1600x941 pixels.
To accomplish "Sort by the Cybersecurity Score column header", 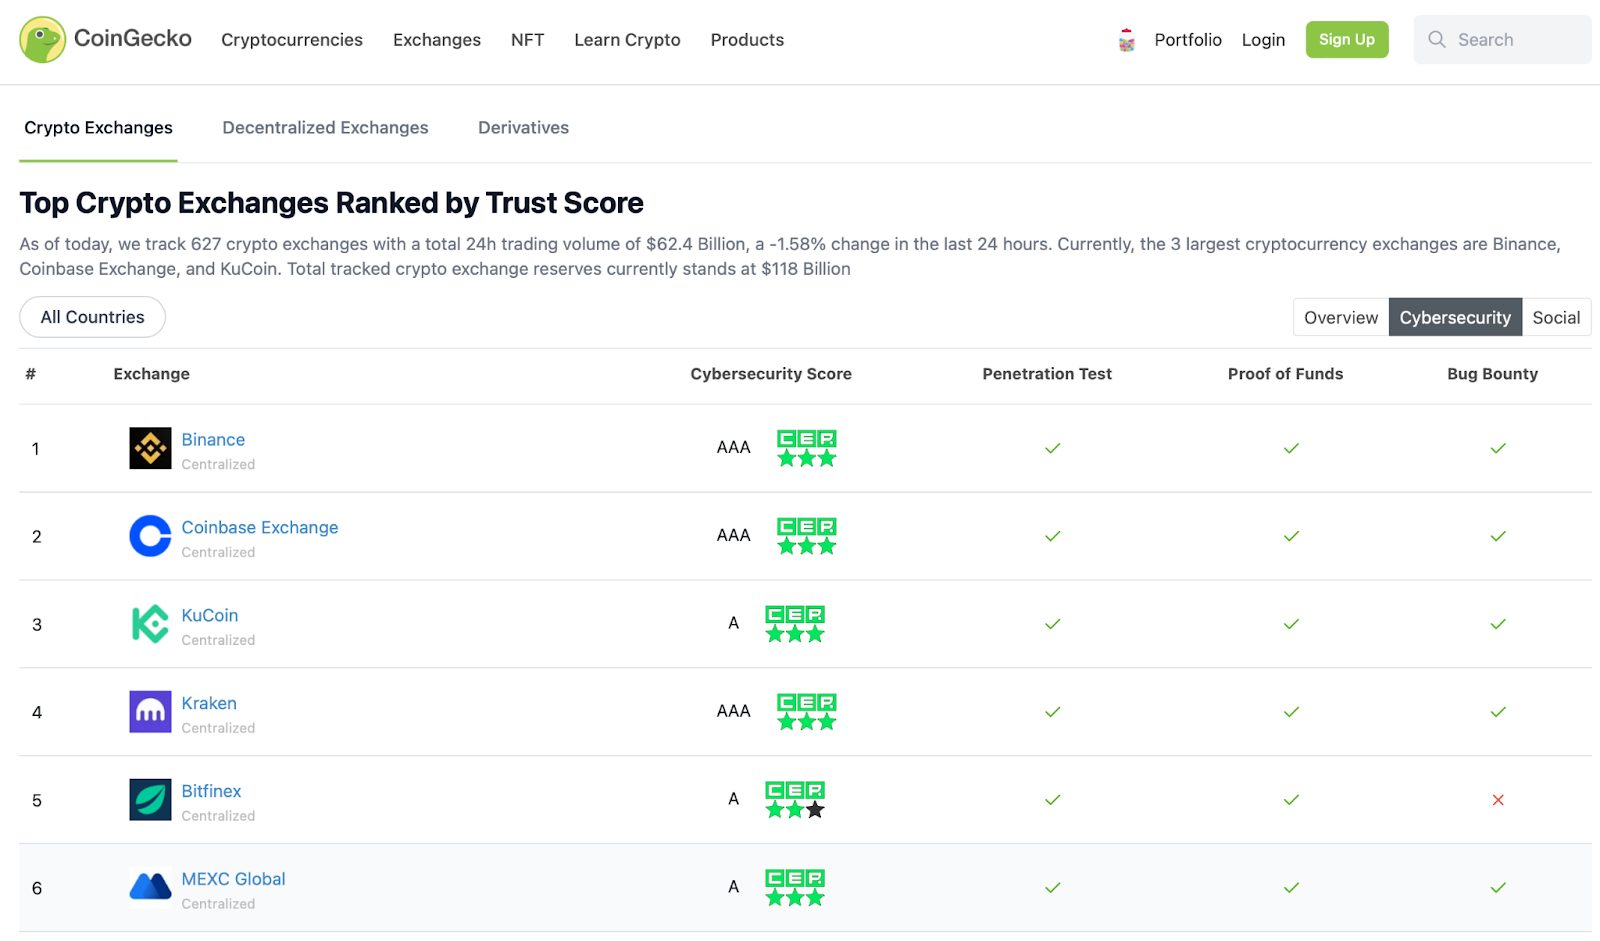I will coord(771,374).
